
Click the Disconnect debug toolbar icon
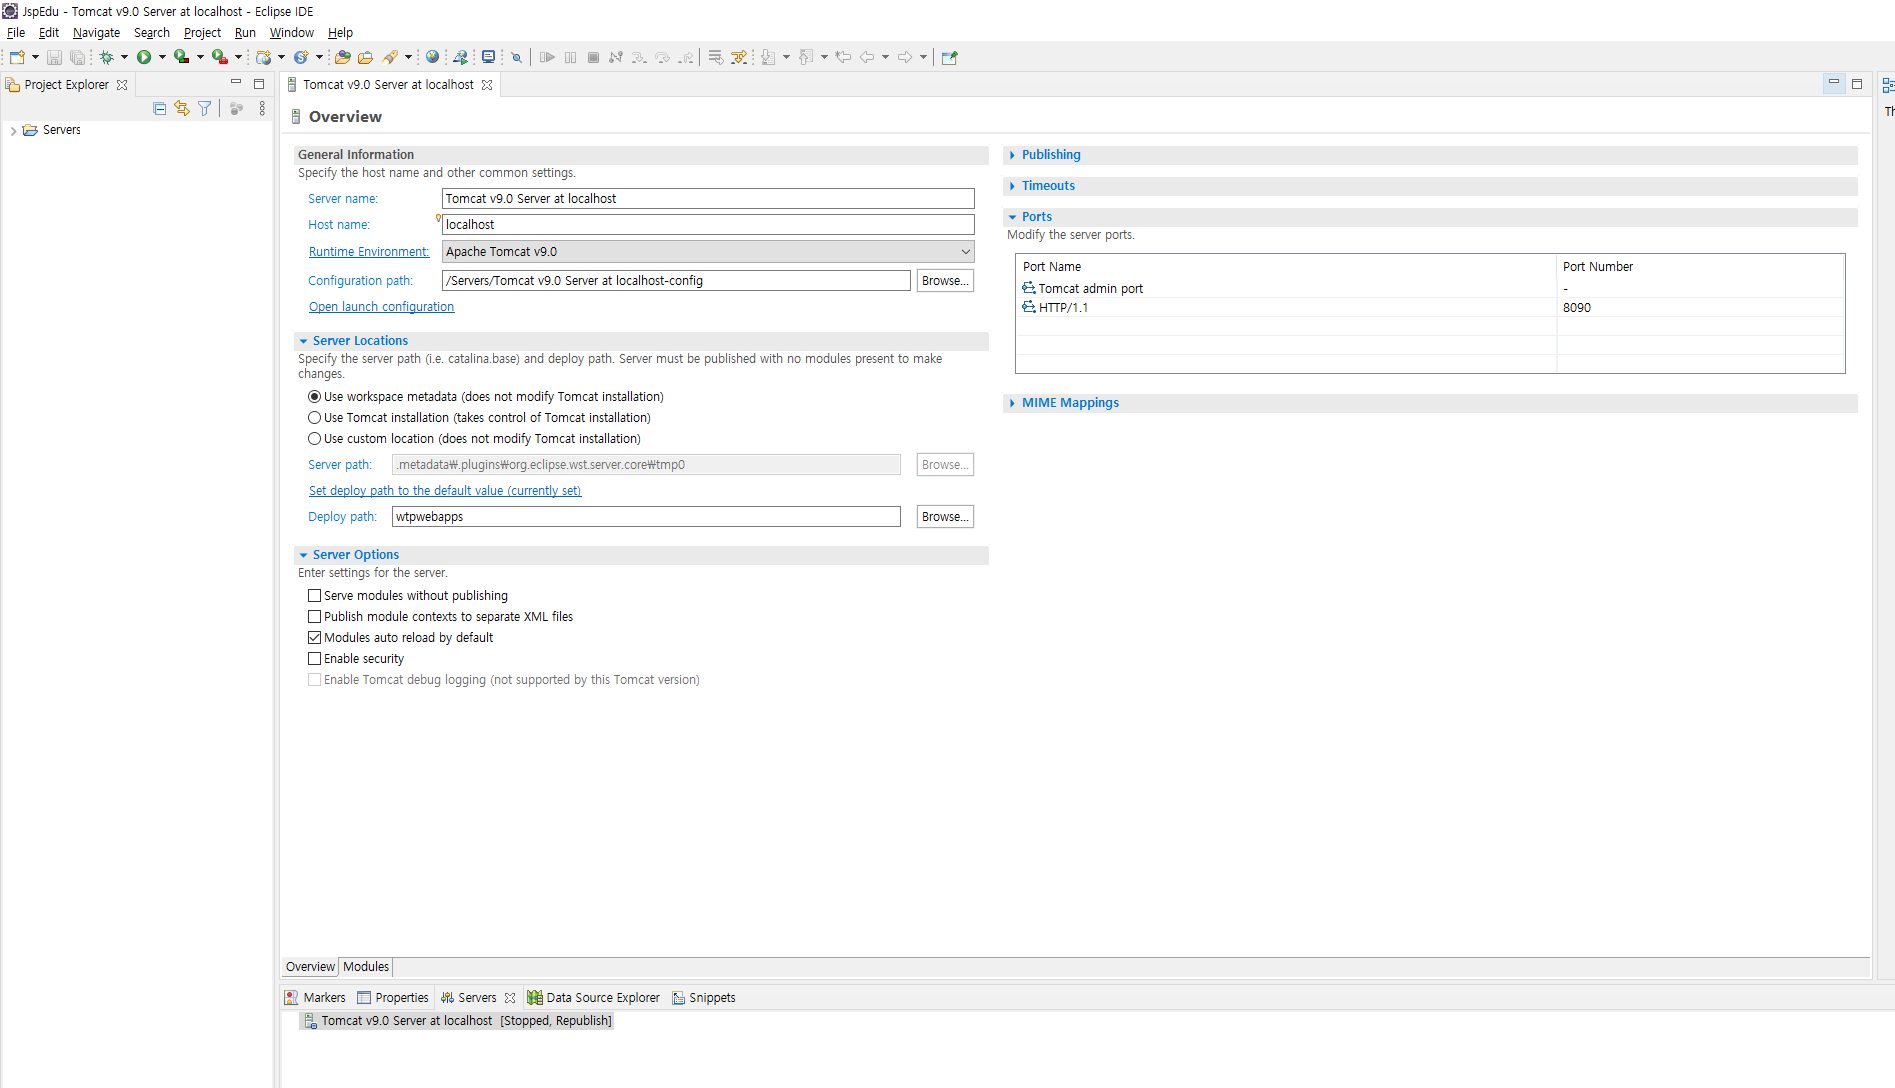coord(616,57)
